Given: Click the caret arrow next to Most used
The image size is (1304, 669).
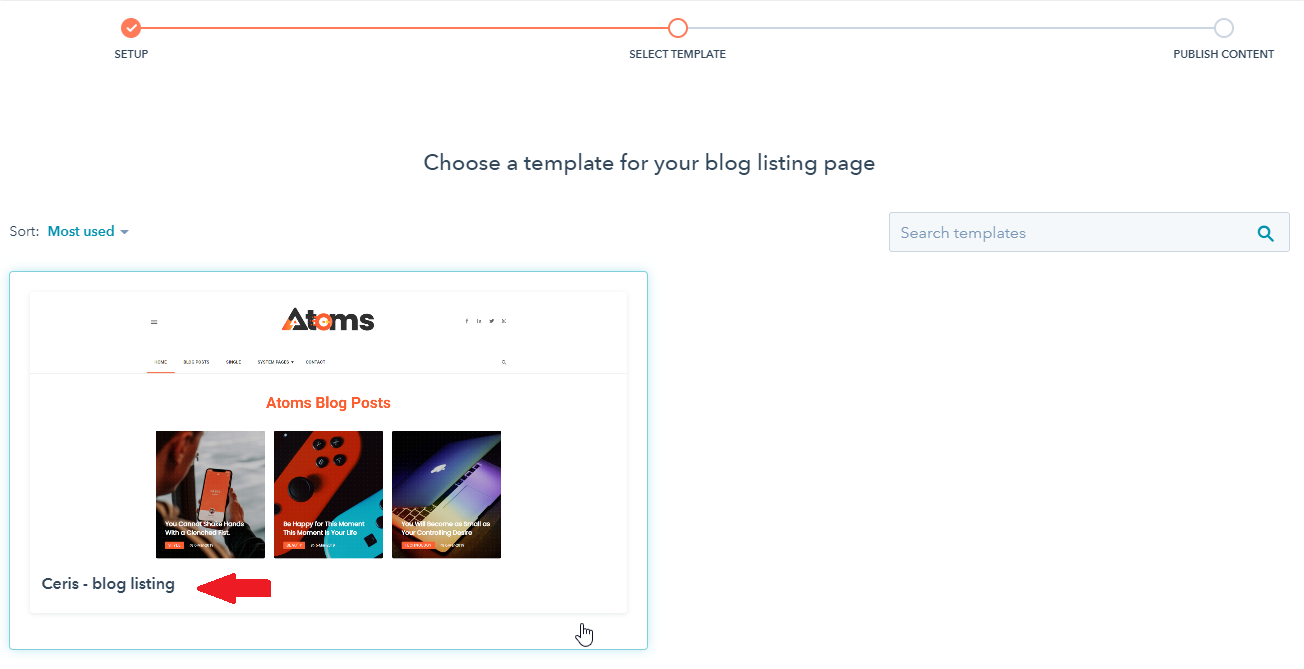Looking at the screenshot, I should click(x=124, y=232).
